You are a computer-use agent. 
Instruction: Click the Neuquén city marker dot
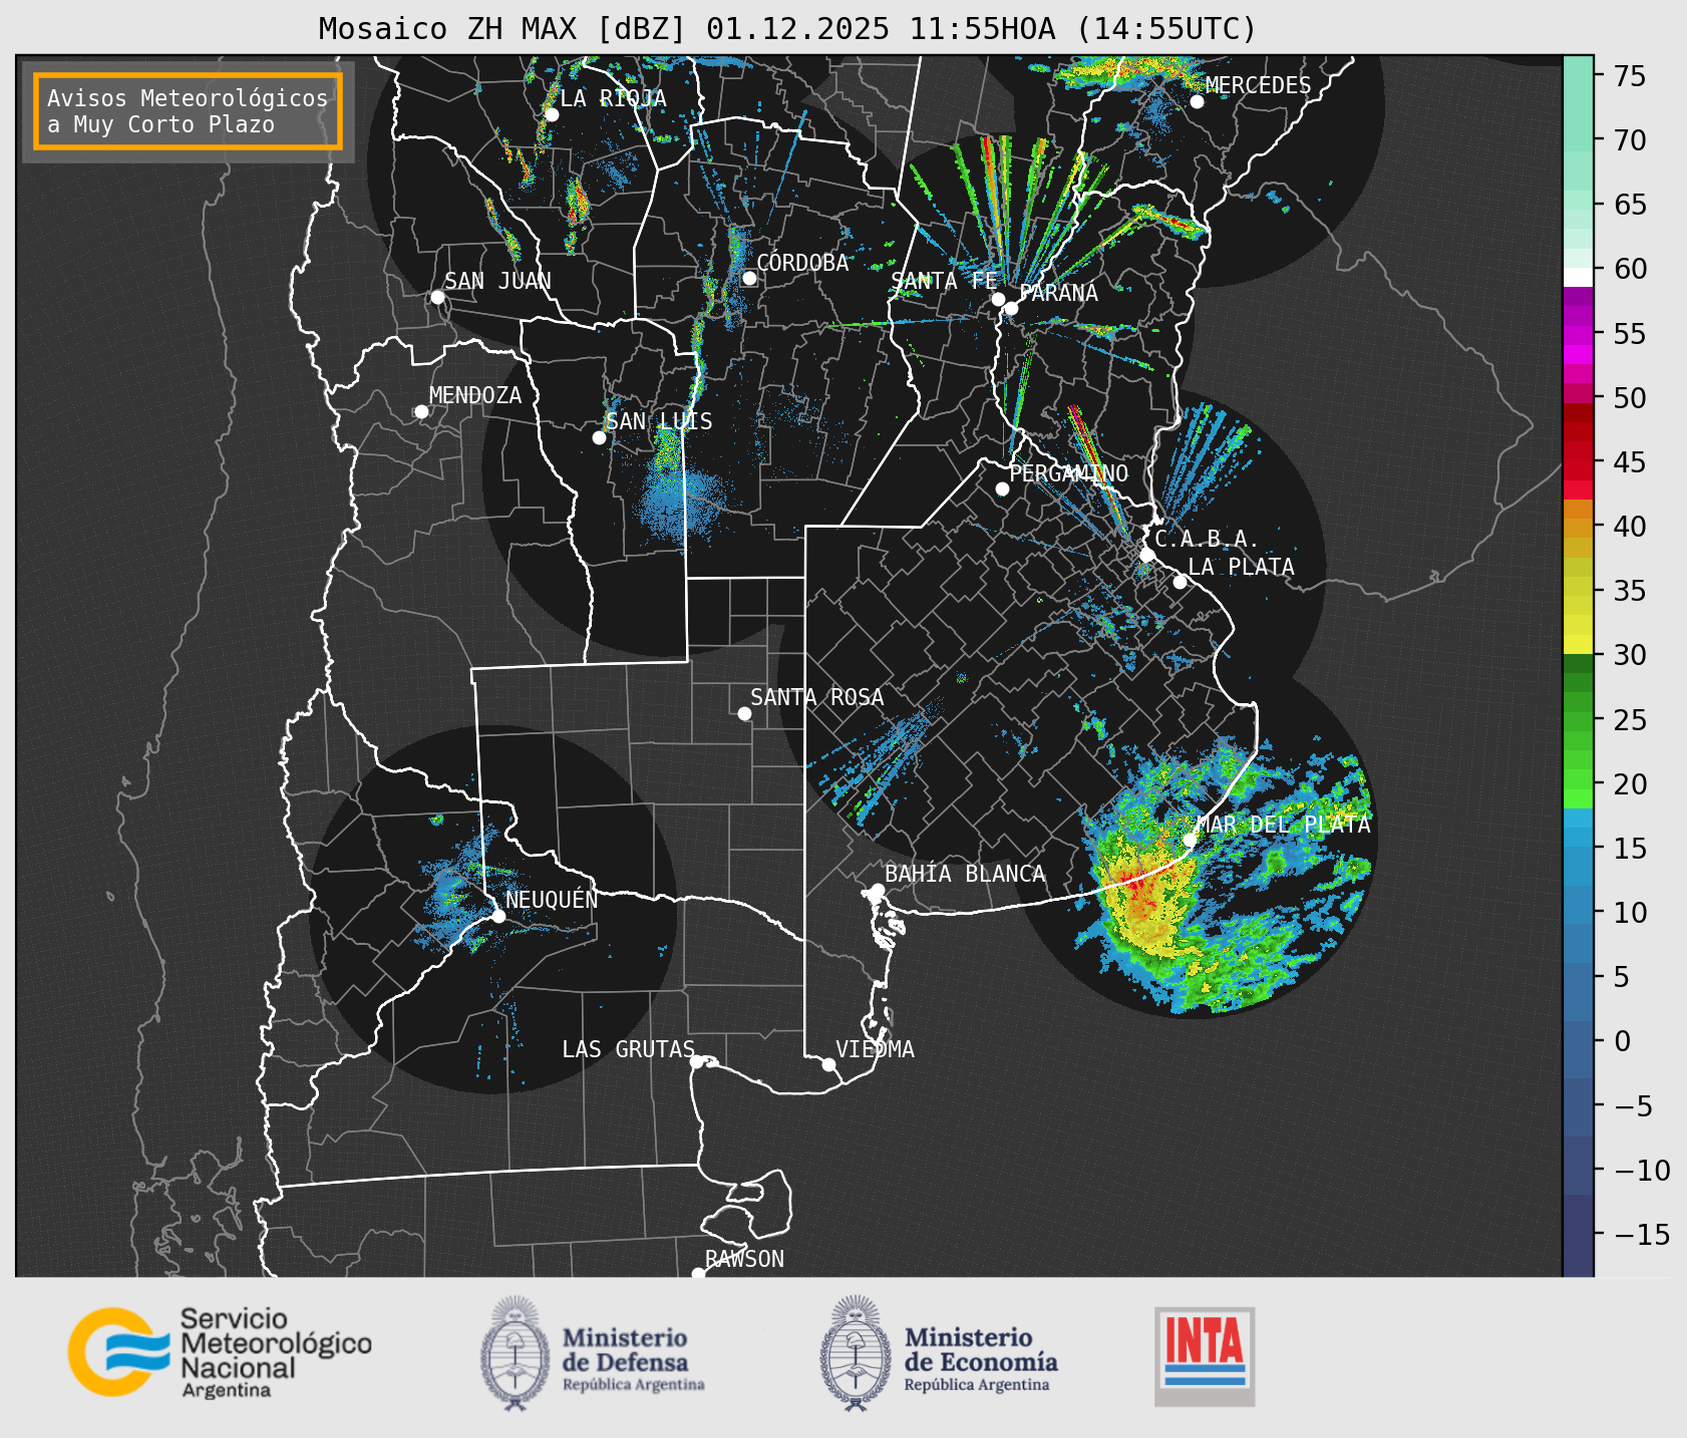pyautogui.click(x=499, y=916)
